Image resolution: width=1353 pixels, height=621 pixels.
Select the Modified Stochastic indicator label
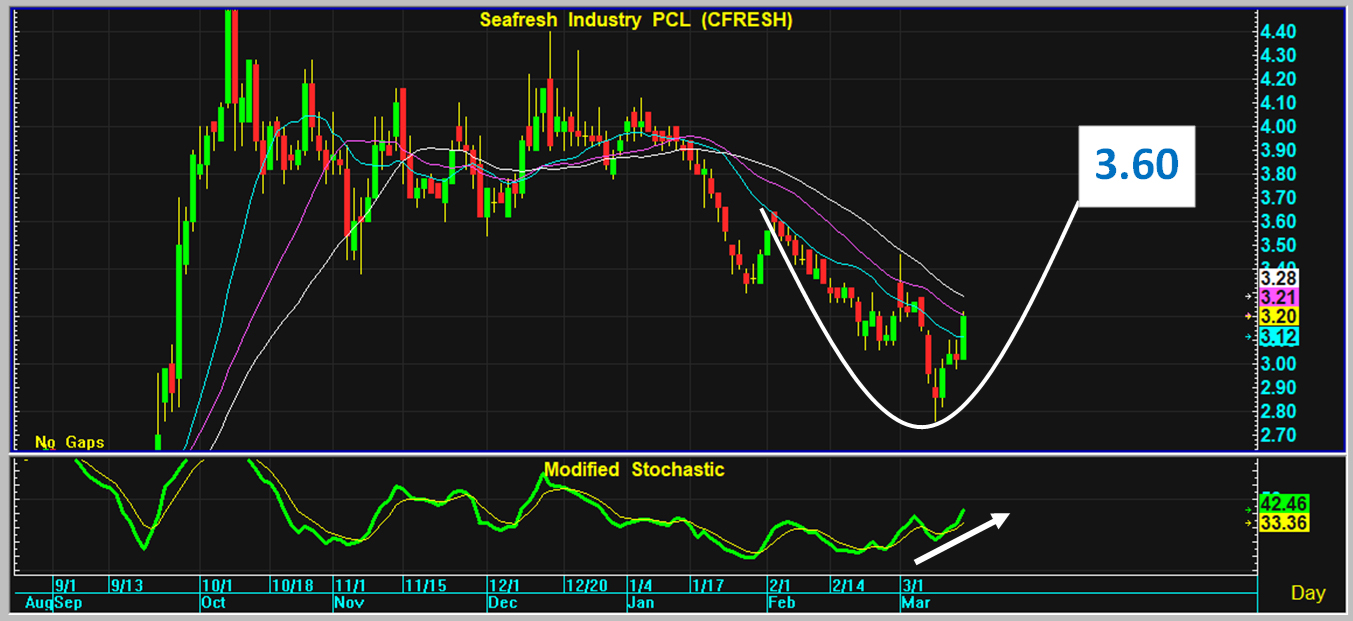point(634,469)
